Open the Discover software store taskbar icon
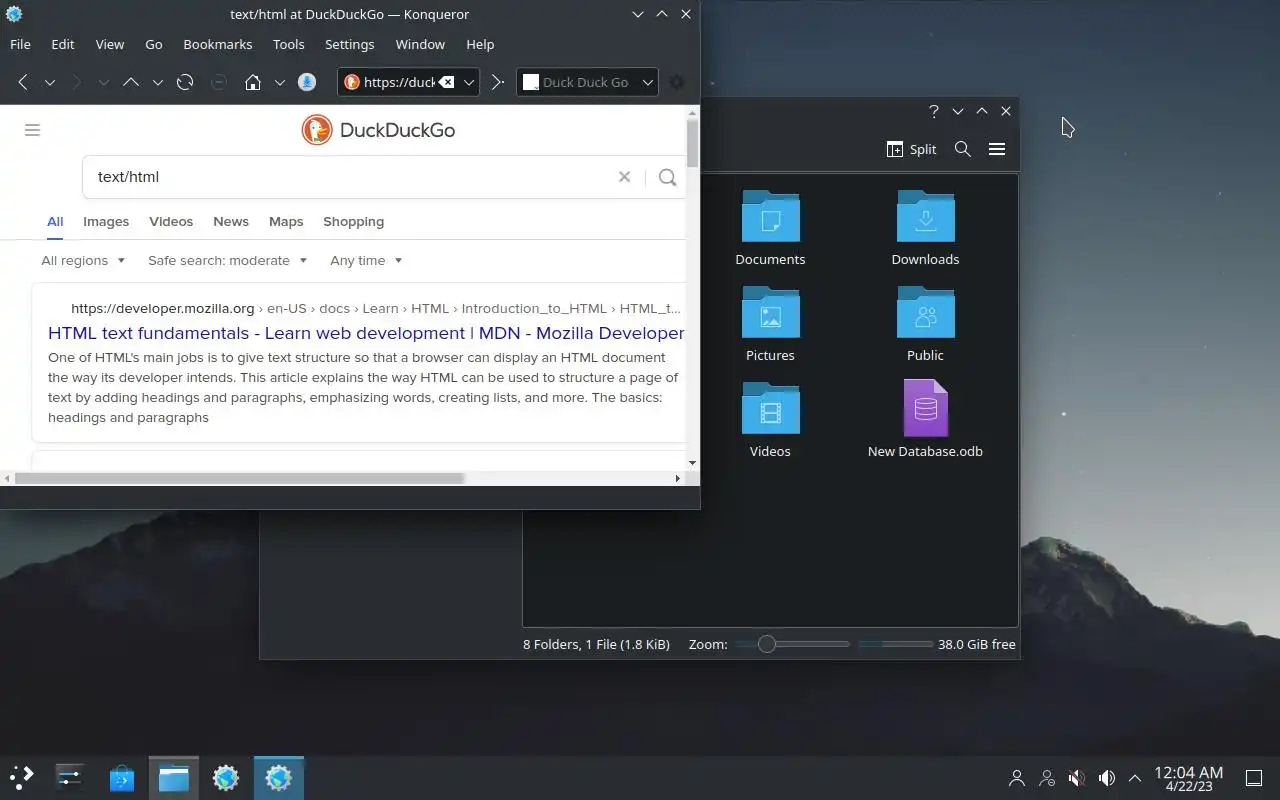Image resolution: width=1280 pixels, height=800 pixels. pyautogui.click(x=122, y=777)
